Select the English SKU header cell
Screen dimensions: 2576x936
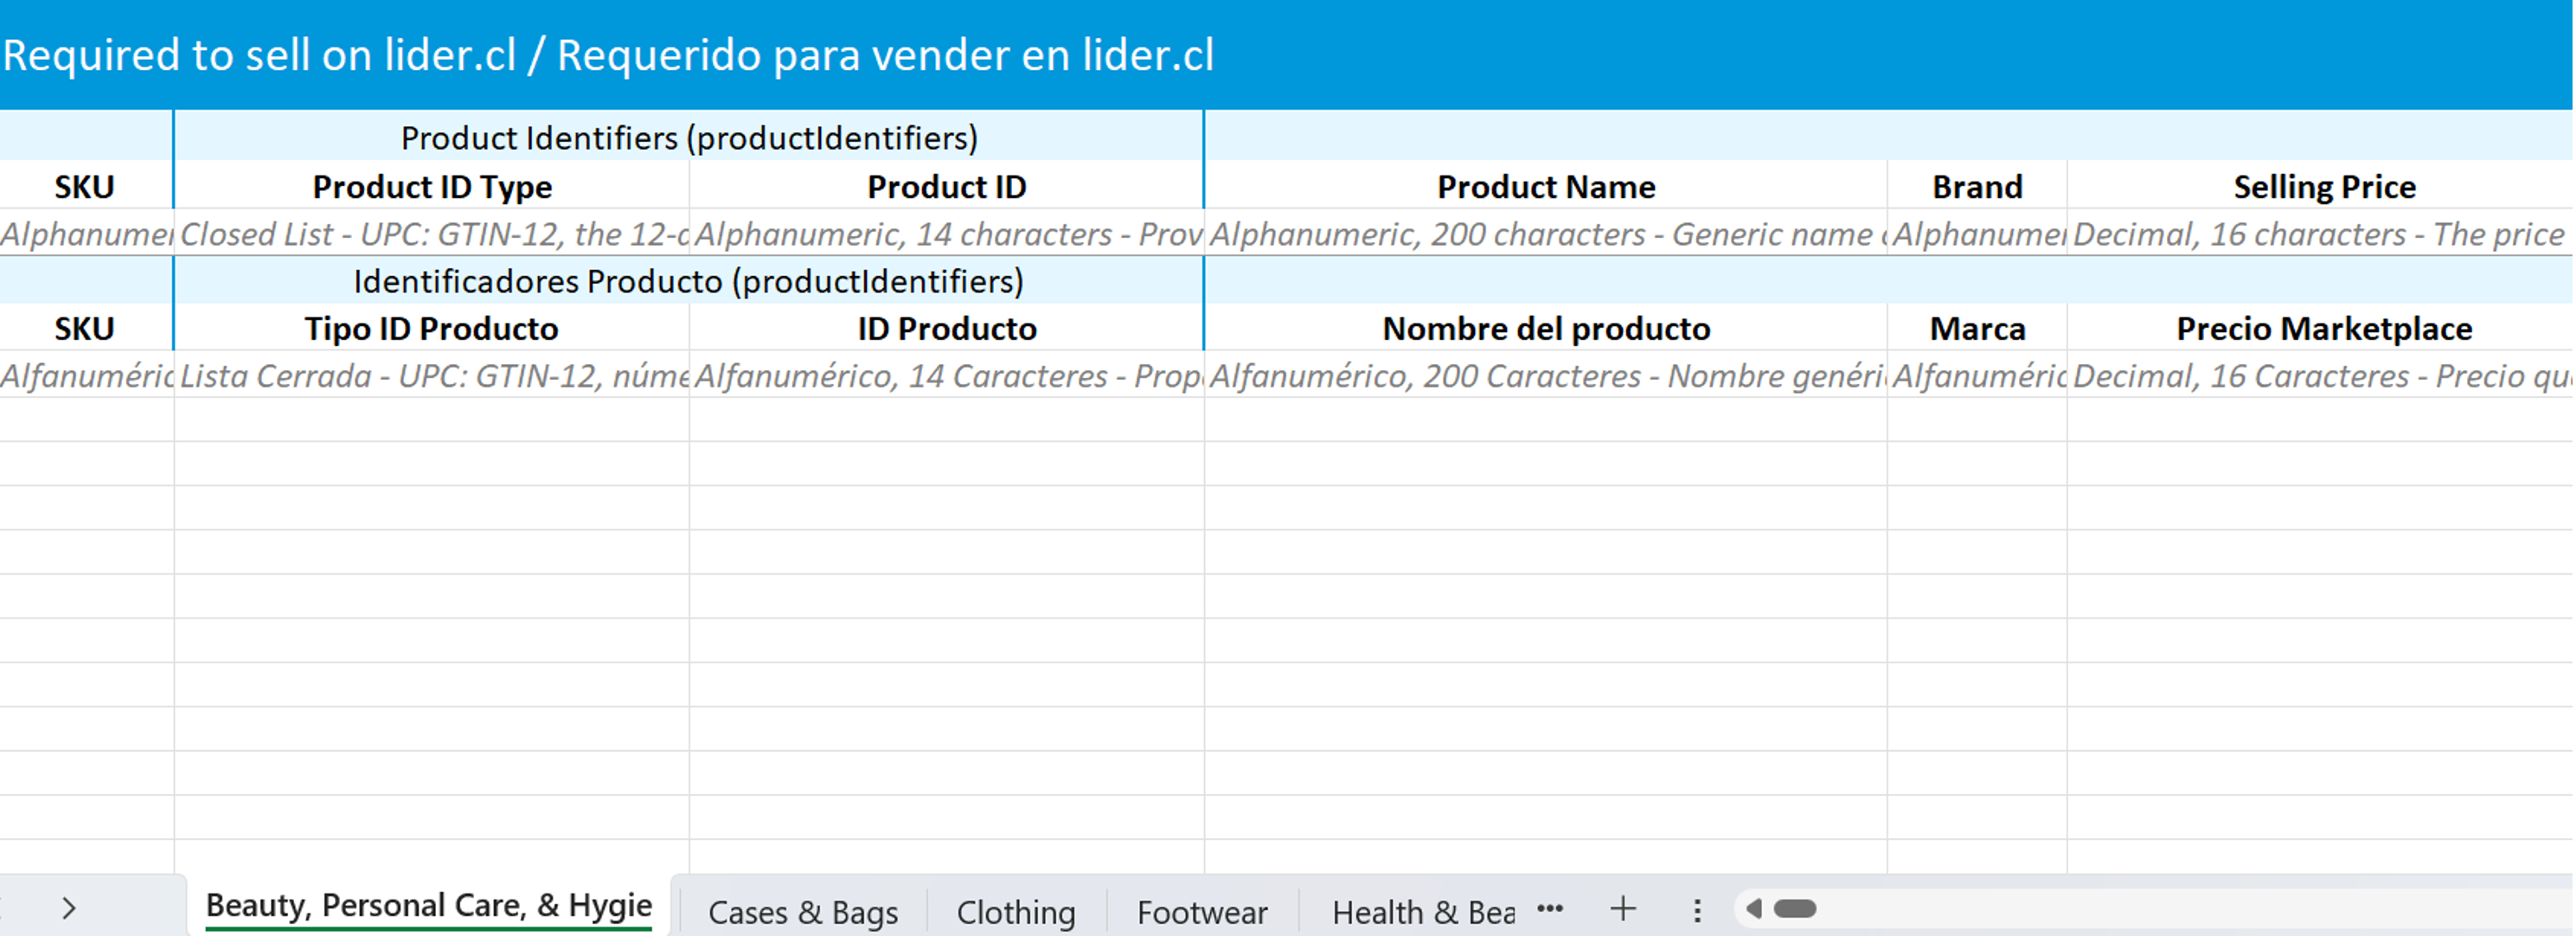(x=86, y=186)
